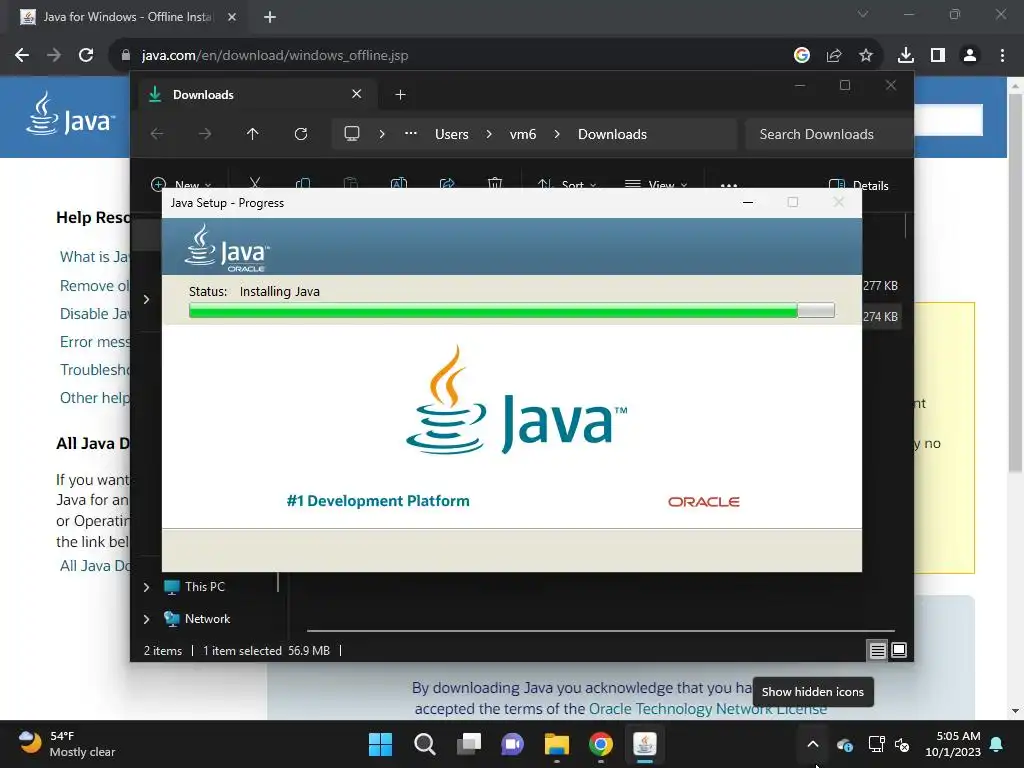The height and width of the screenshot is (768, 1024).
Task: Expand the Network tree node
Action: pyautogui.click(x=146, y=619)
